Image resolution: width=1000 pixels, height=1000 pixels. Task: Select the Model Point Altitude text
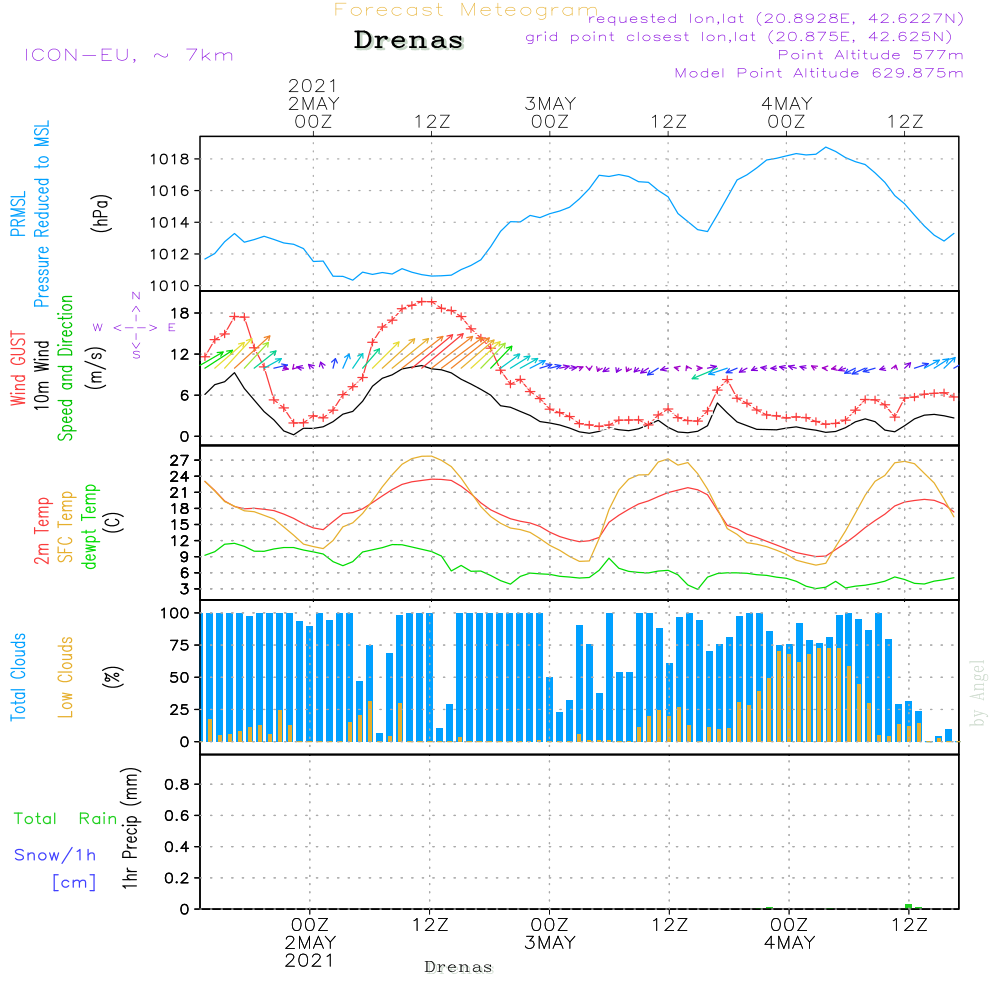[x=819, y=73]
